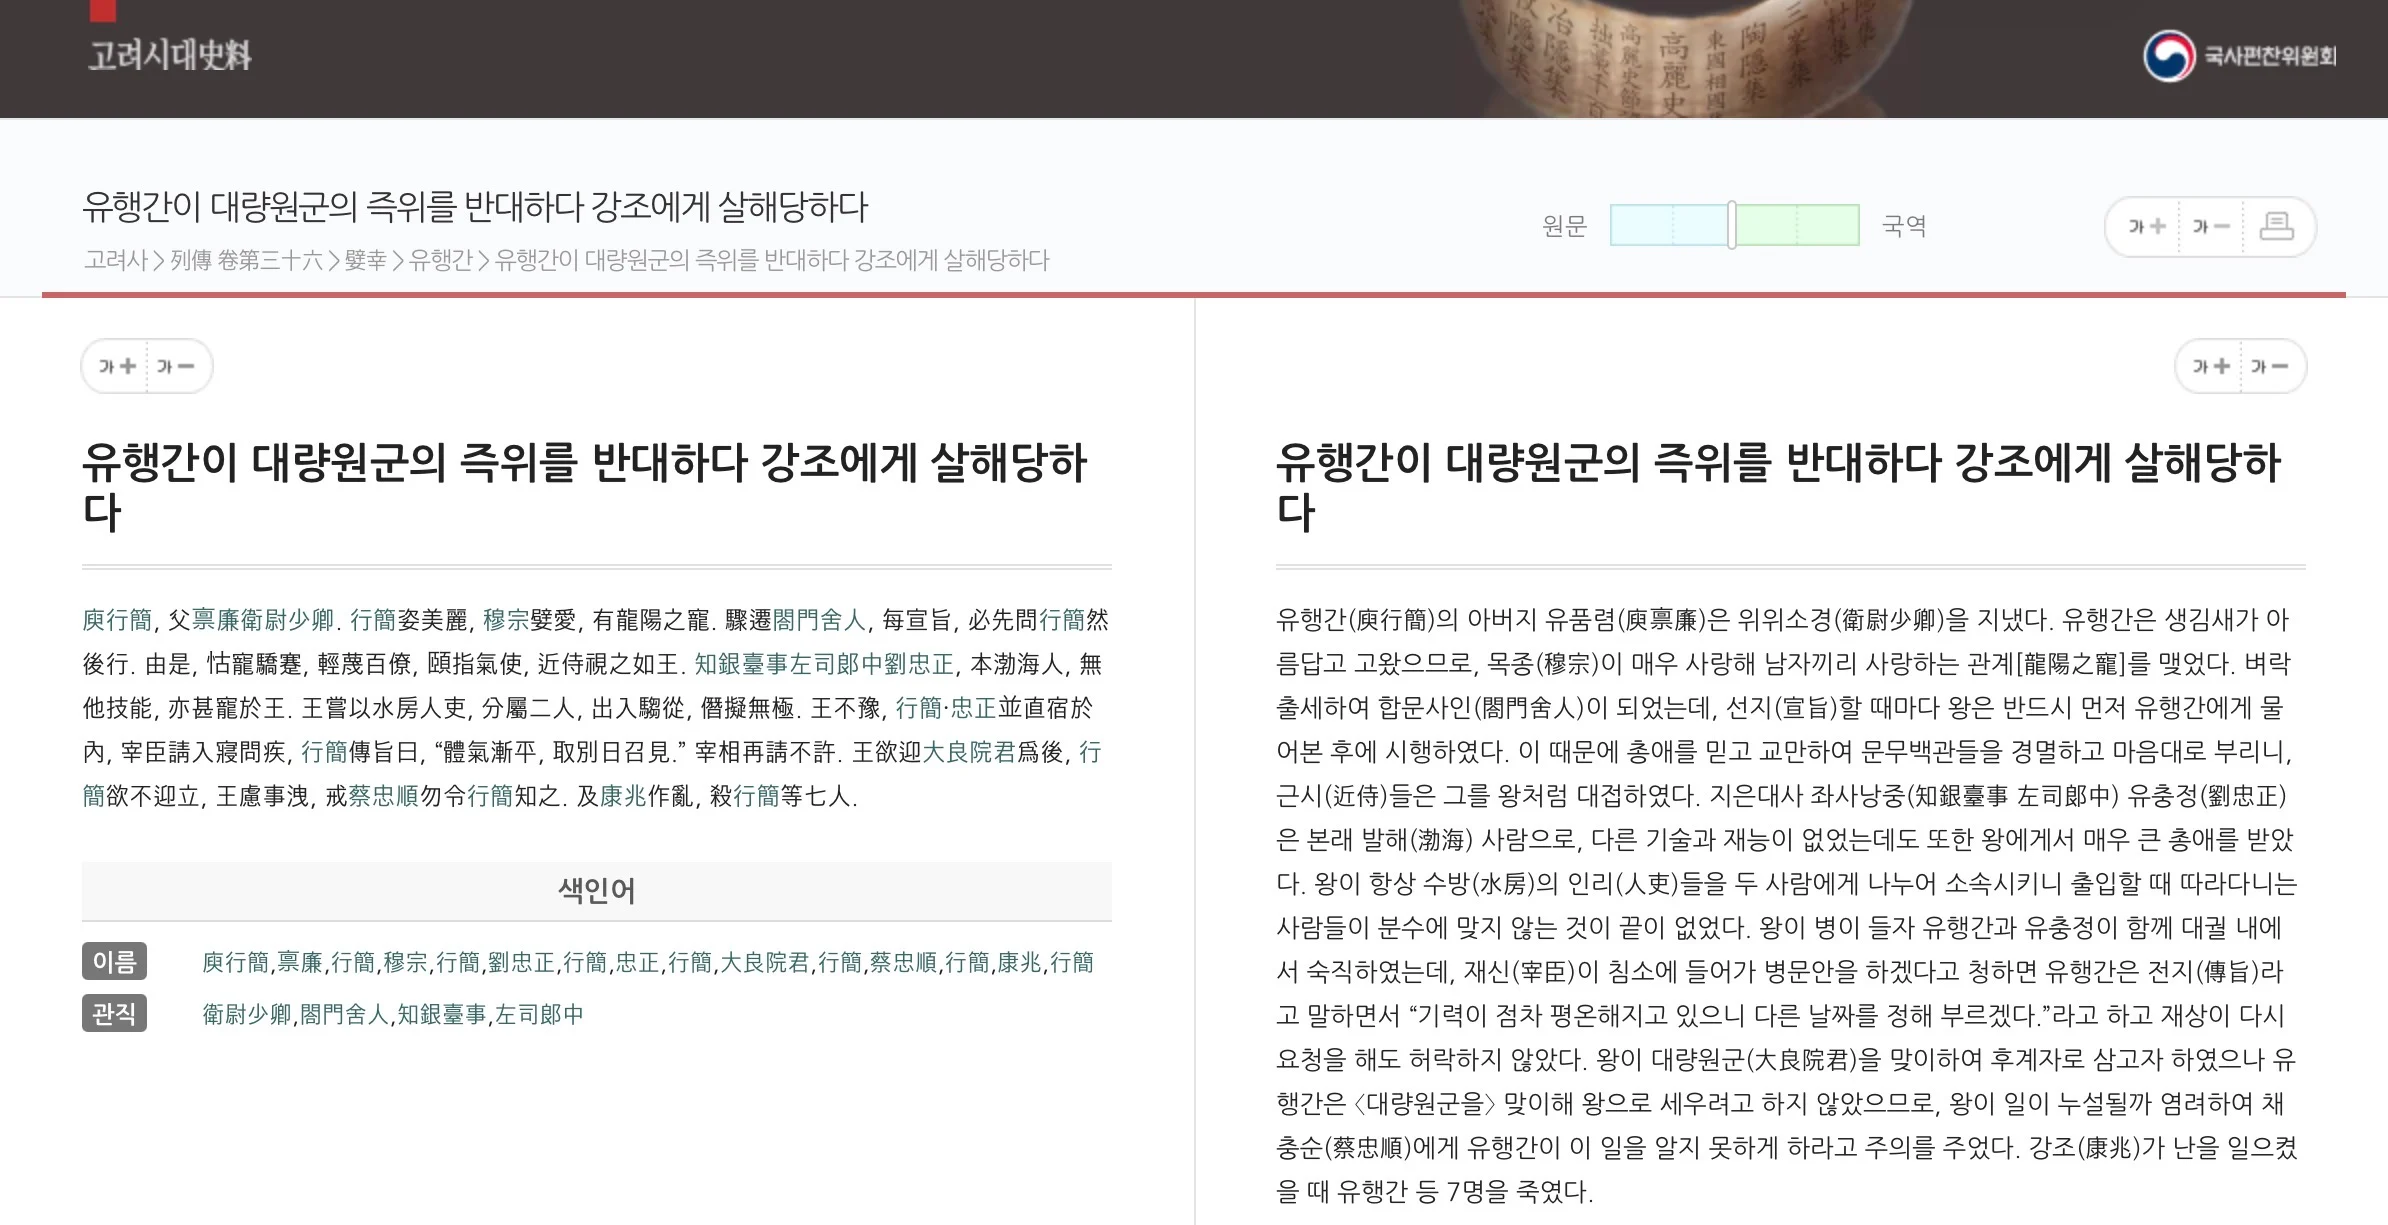Click the 관직 index category badge
The width and height of the screenshot is (2388, 1225).
[x=114, y=1014]
